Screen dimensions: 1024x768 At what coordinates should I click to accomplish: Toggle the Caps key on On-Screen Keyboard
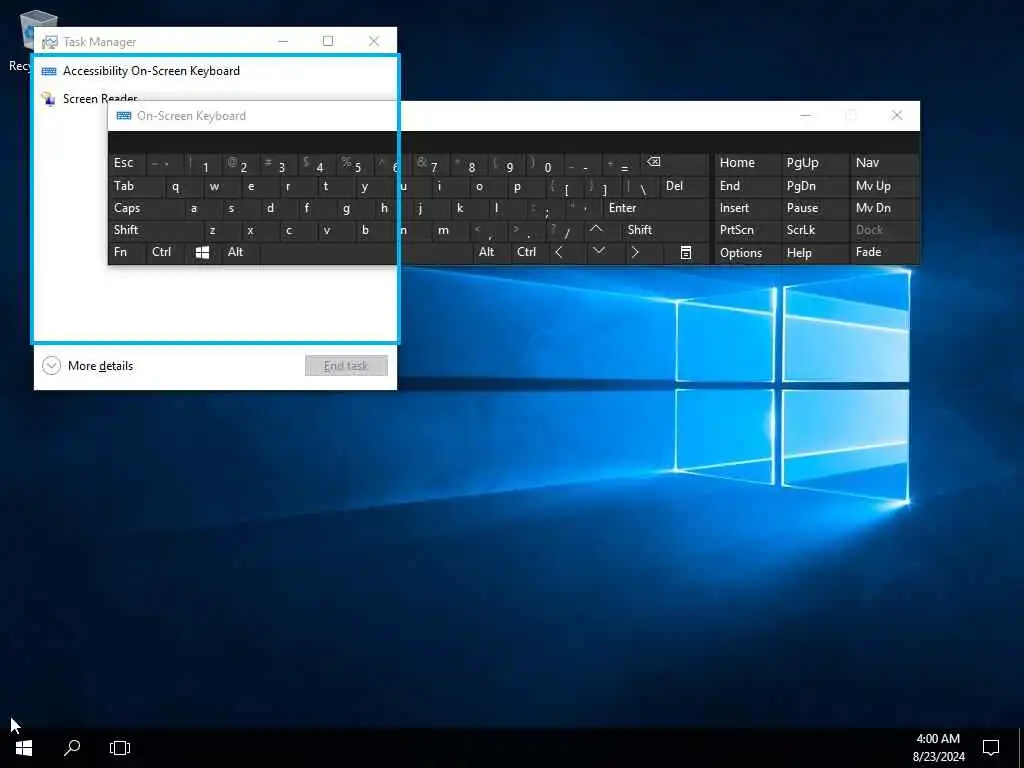pyautogui.click(x=146, y=208)
